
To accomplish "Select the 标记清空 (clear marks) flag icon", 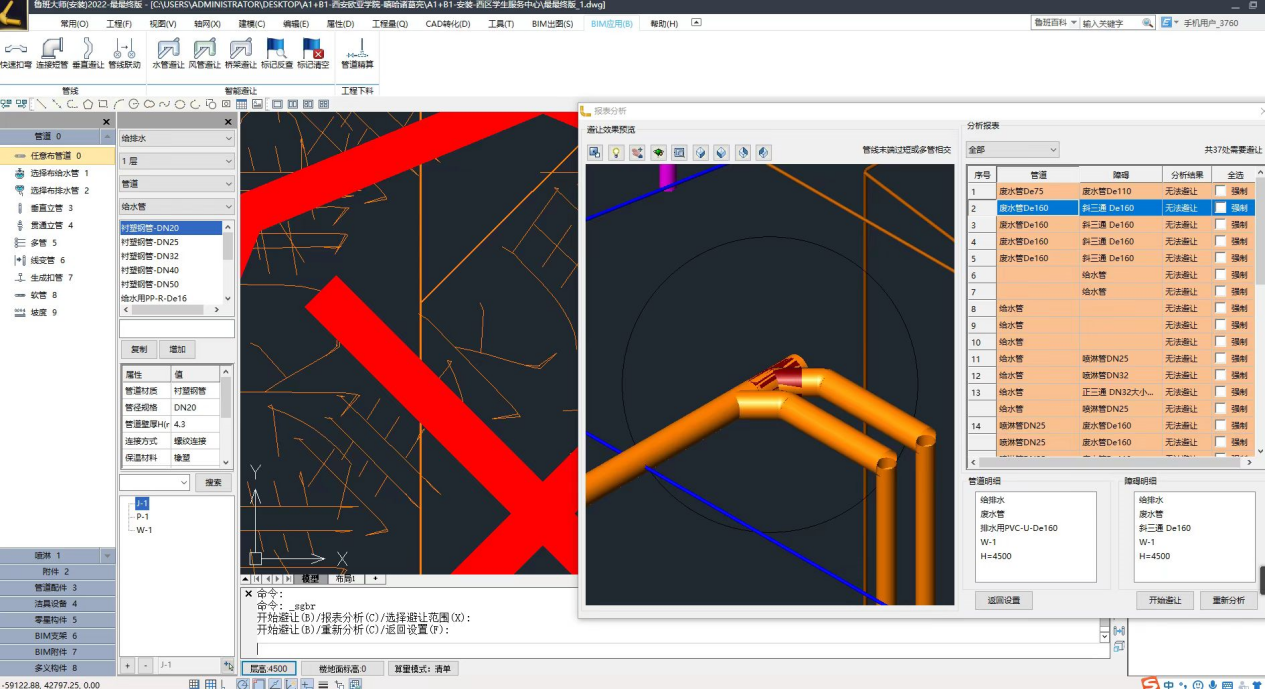I will tap(313, 50).
